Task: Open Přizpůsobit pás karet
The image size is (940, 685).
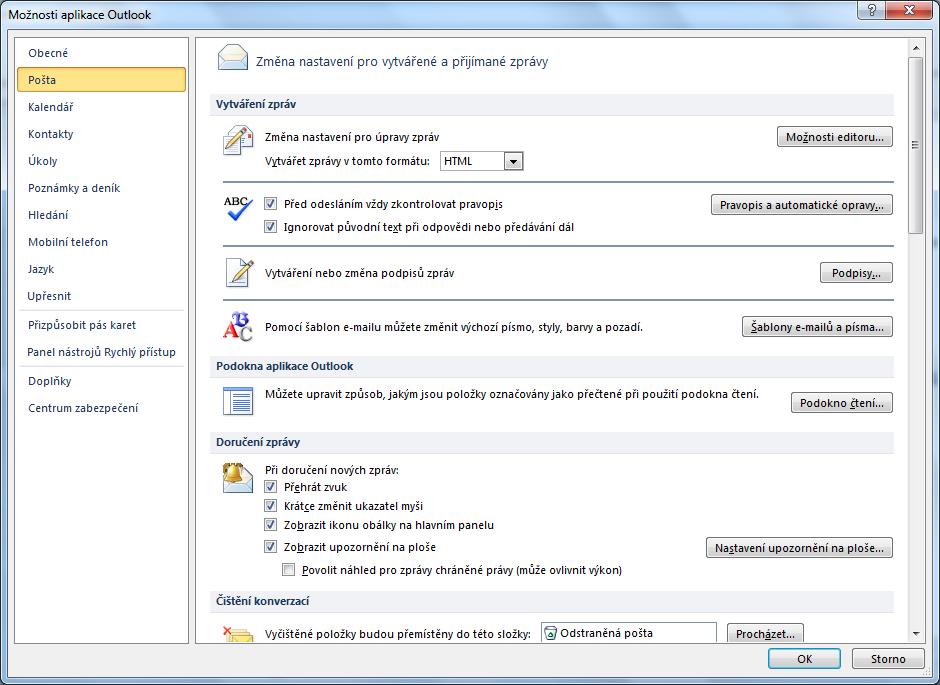Action: click(101, 325)
